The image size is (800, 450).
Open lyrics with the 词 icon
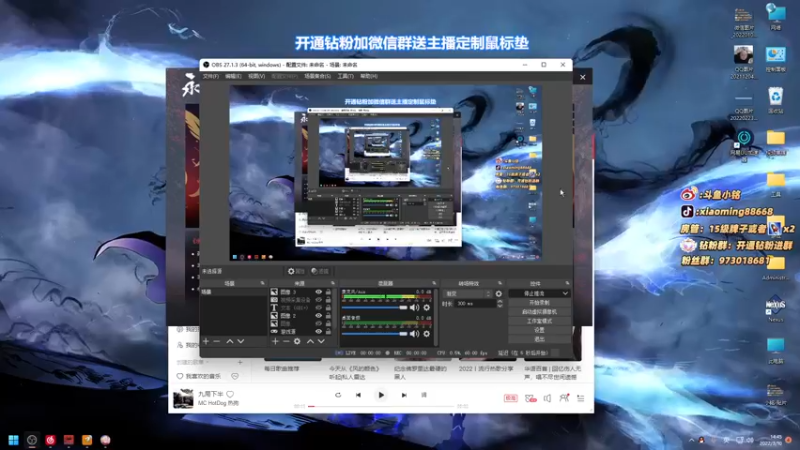point(424,395)
